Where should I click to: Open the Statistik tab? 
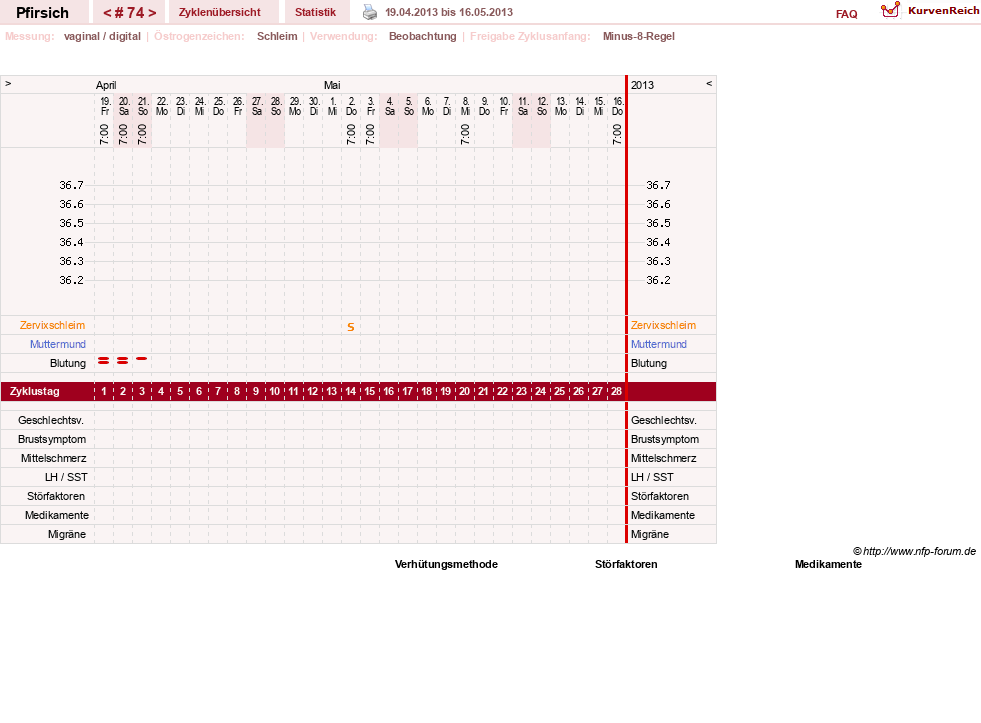coord(315,13)
